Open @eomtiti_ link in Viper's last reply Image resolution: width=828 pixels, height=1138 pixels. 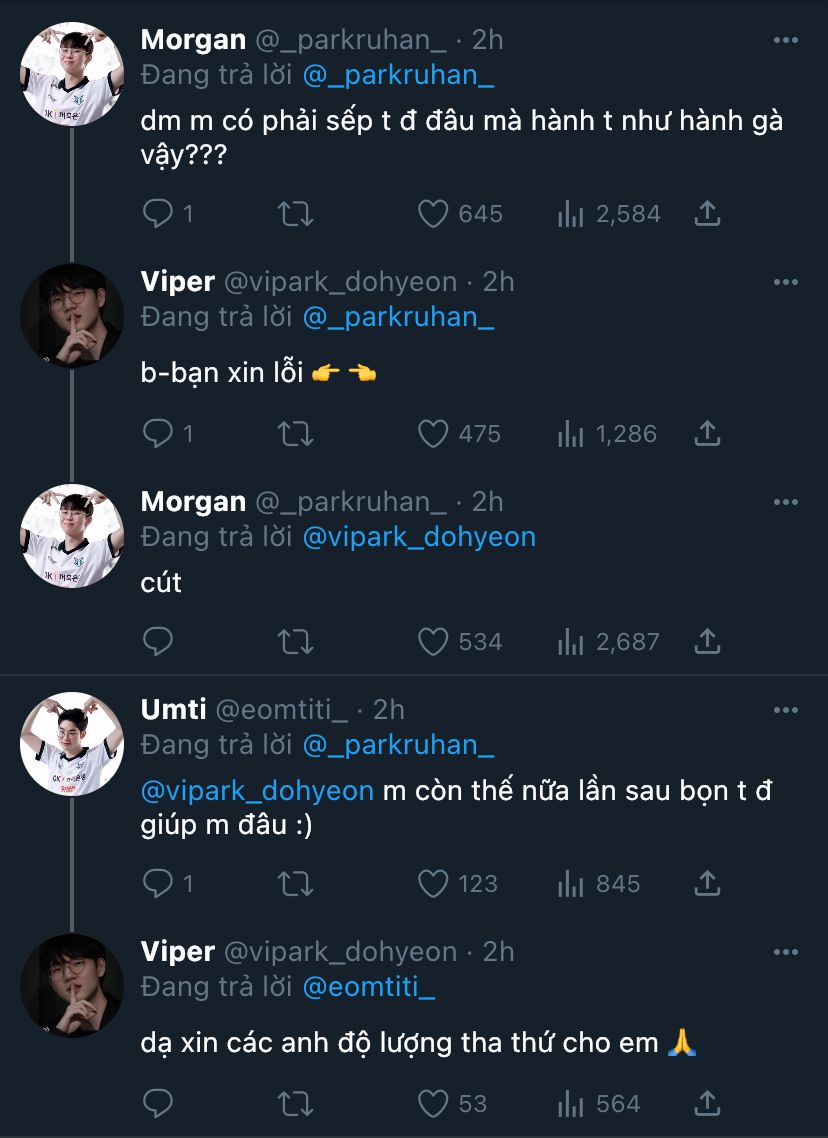pos(368,988)
